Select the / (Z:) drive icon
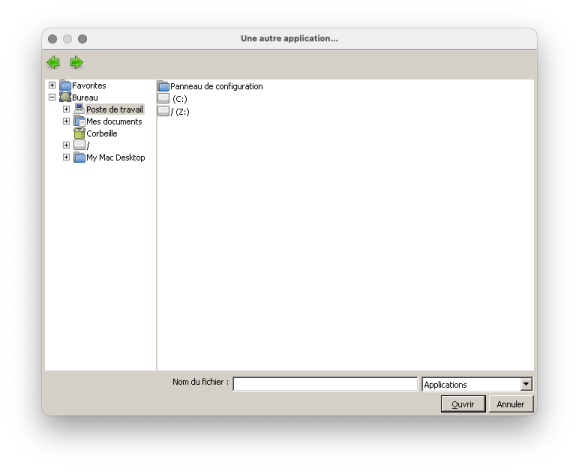 tap(164, 111)
